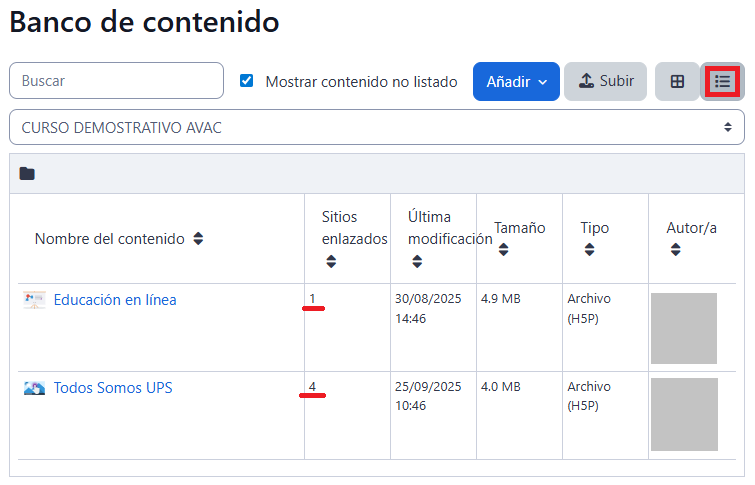Open the Añadir dropdown menu
The image size is (755, 485).
[516, 82]
